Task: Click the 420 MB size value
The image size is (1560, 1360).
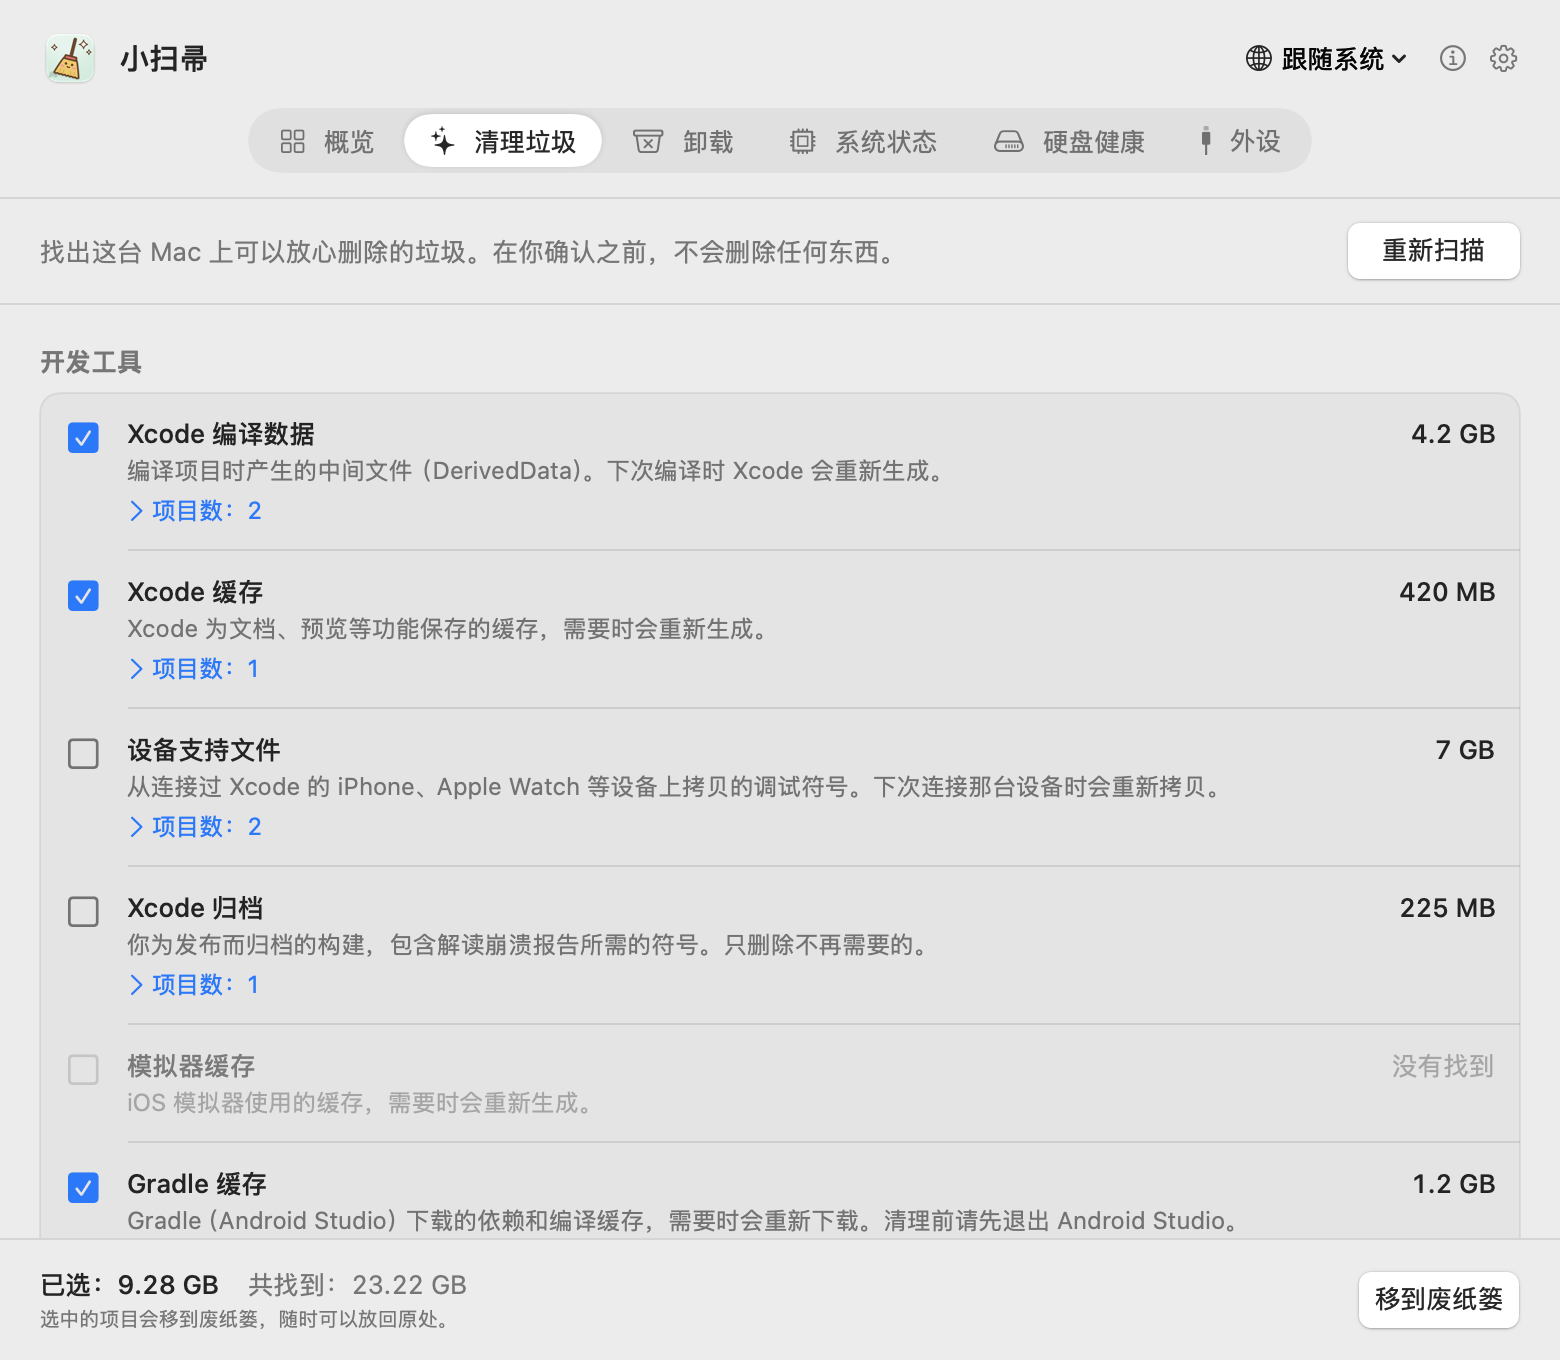Action: [1447, 592]
